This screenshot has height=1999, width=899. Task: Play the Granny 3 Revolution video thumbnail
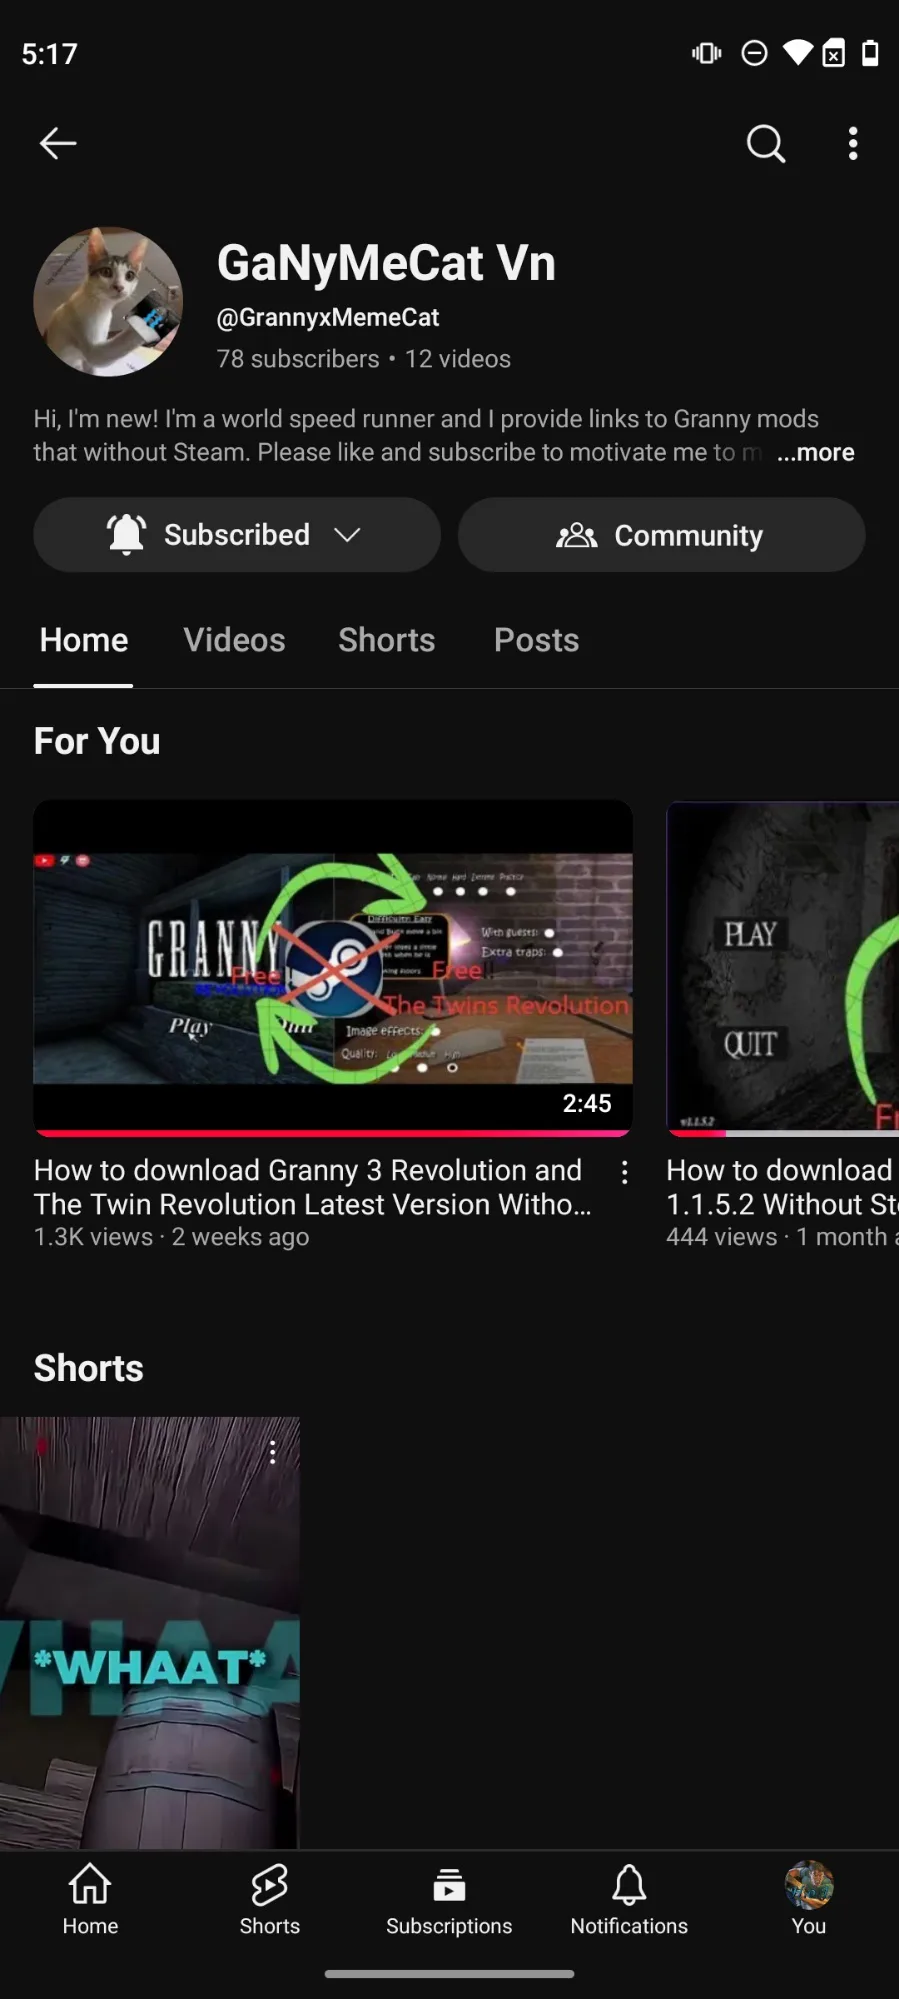click(x=333, y=968)
